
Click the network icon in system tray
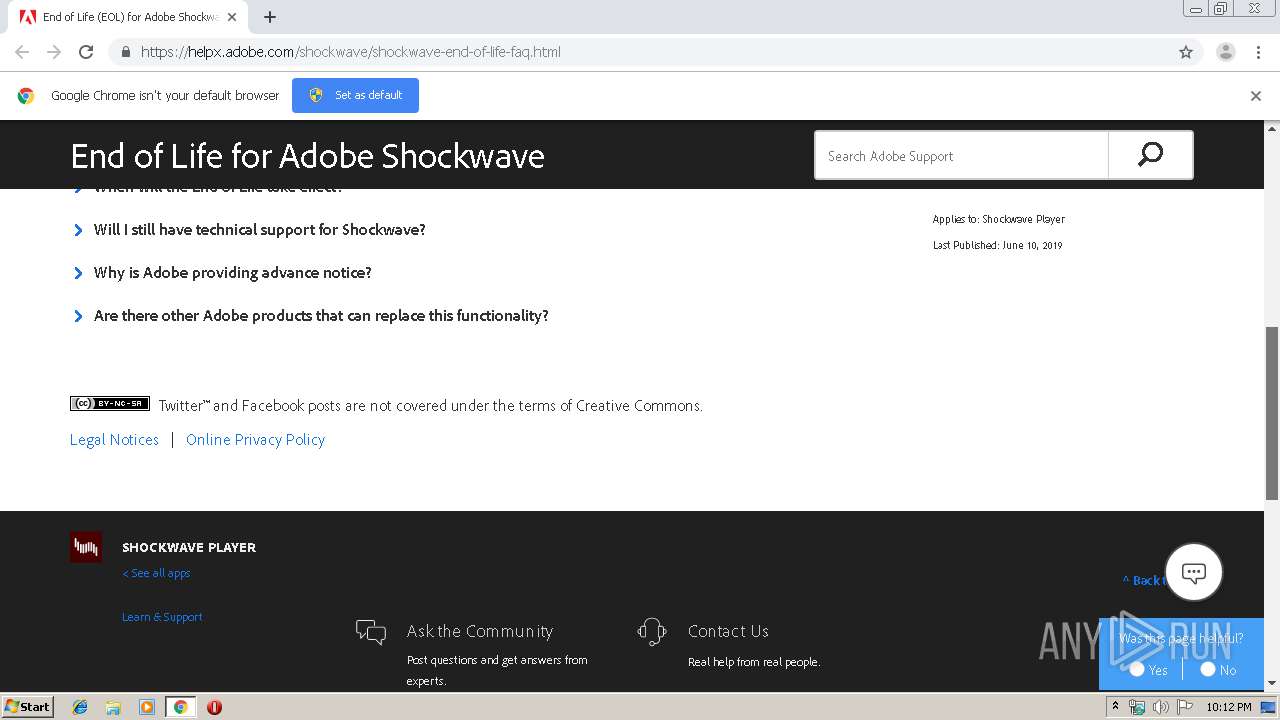point(1137,707)
